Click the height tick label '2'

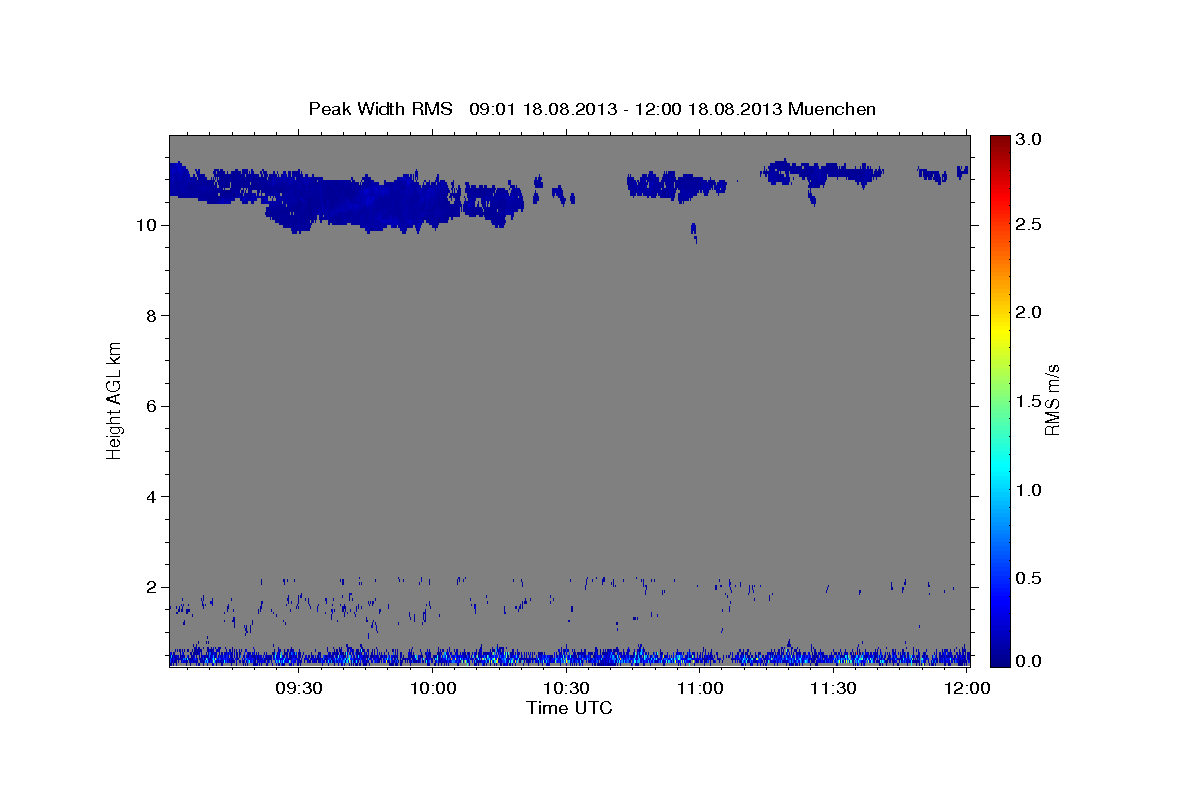pos(152,587)
